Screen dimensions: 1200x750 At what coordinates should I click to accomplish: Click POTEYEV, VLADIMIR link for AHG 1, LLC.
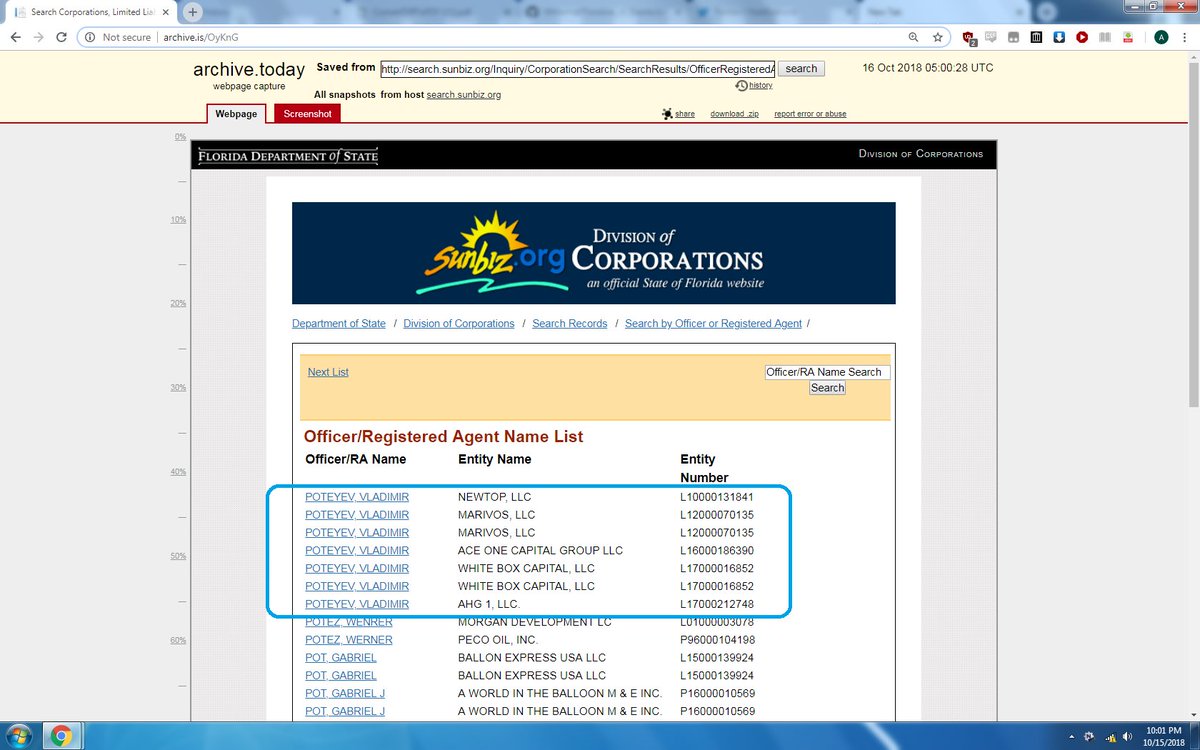357,605
